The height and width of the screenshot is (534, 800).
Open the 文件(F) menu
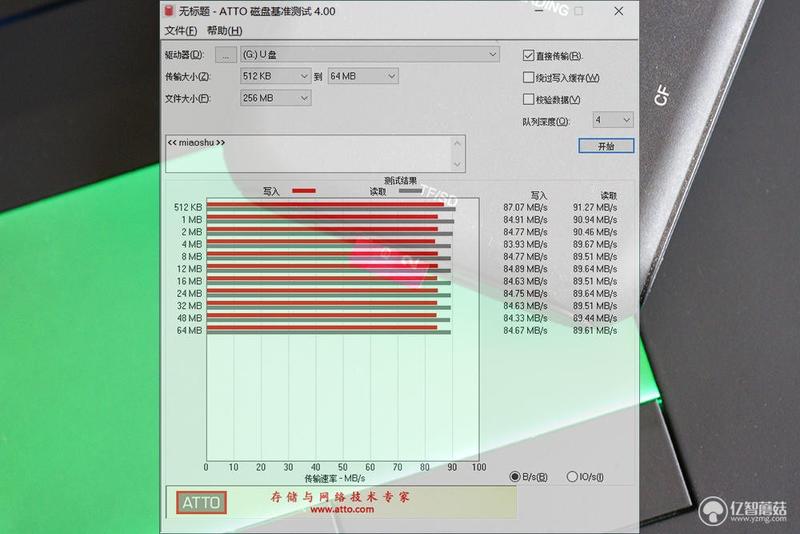click(181, 31)
